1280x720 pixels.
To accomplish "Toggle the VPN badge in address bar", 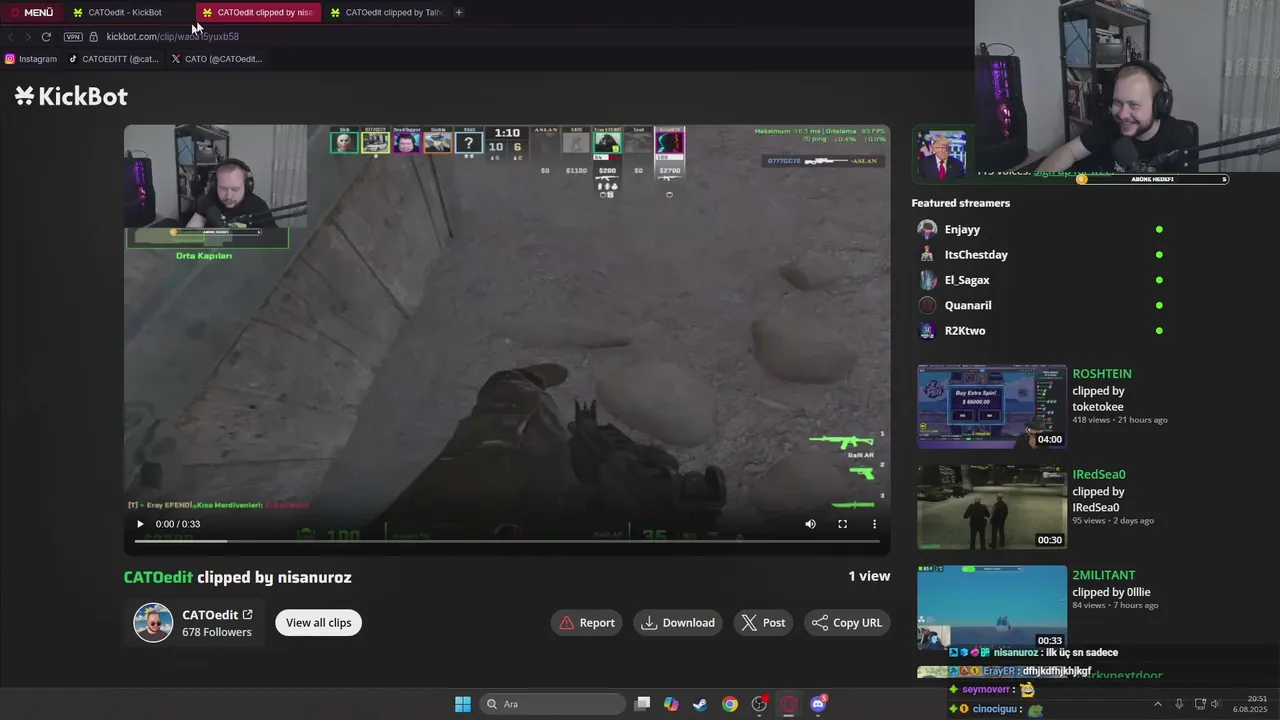I will [73, 37].
